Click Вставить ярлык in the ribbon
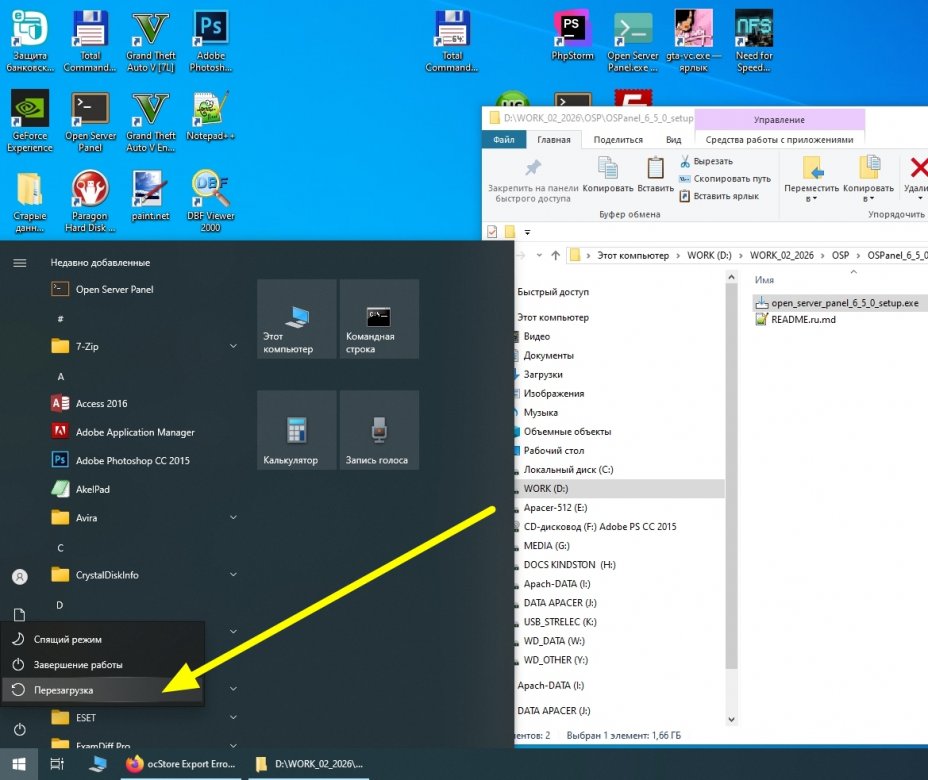928x780 pixels. (719, 196)
